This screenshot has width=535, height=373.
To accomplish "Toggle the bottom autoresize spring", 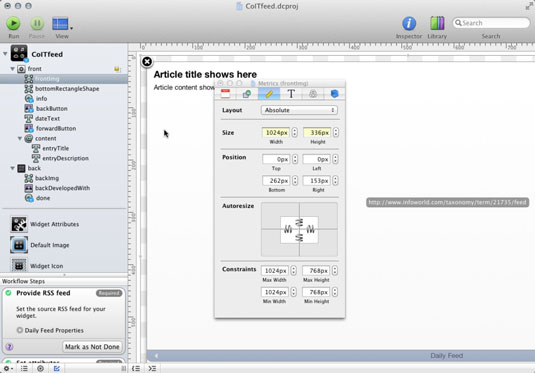I will pos(299,237).
